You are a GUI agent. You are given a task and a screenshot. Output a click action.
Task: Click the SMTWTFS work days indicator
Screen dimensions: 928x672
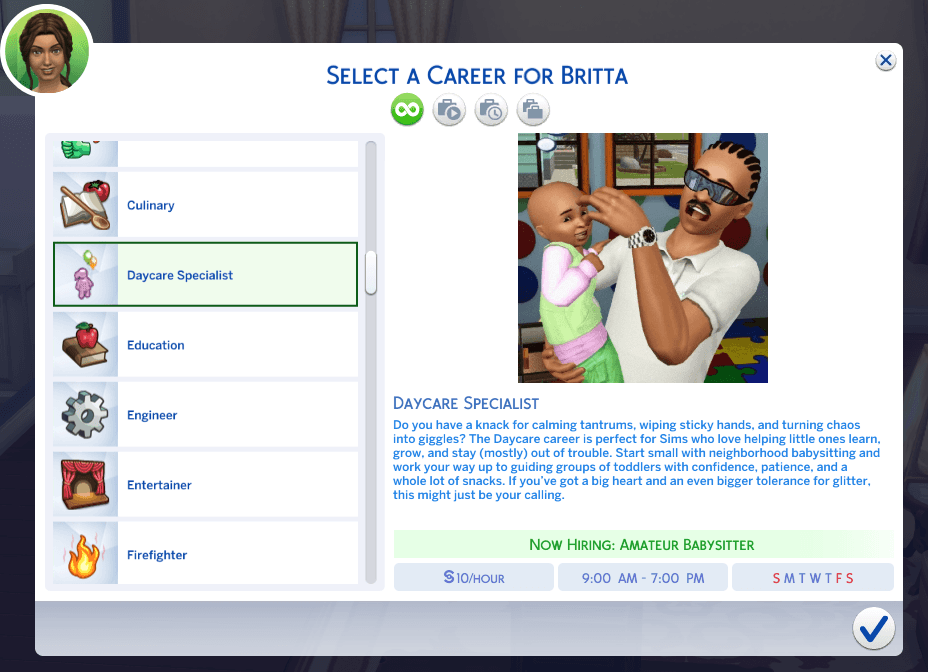813,577
